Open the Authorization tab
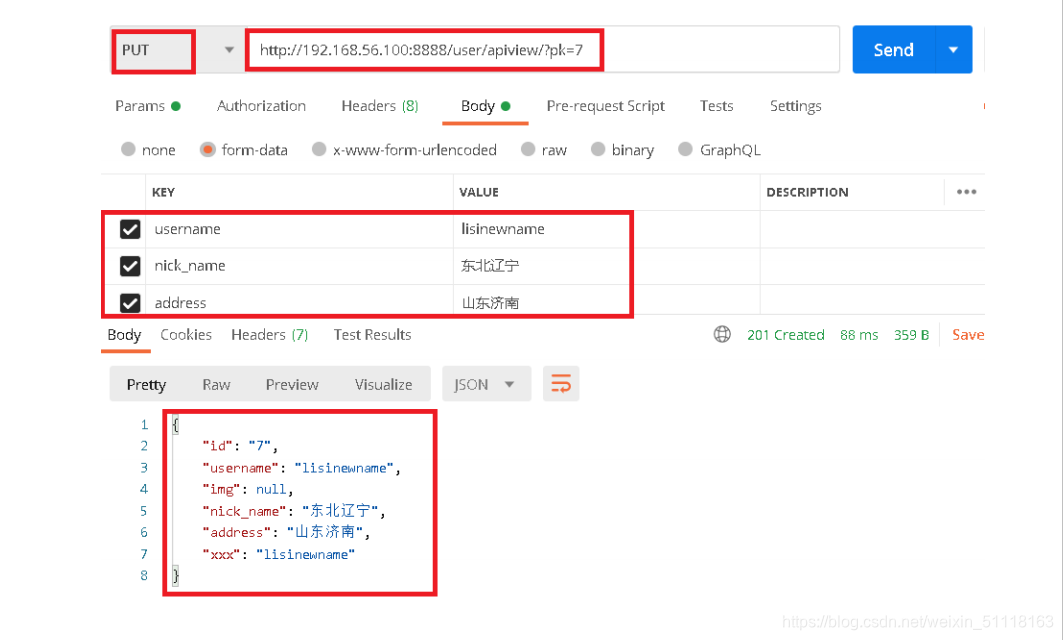The height and width of the screenshot is (640, 1063). (261, 106)
